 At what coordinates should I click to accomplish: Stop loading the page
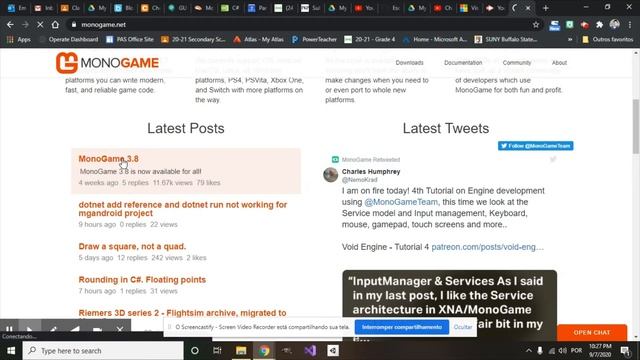click(40, 24)
